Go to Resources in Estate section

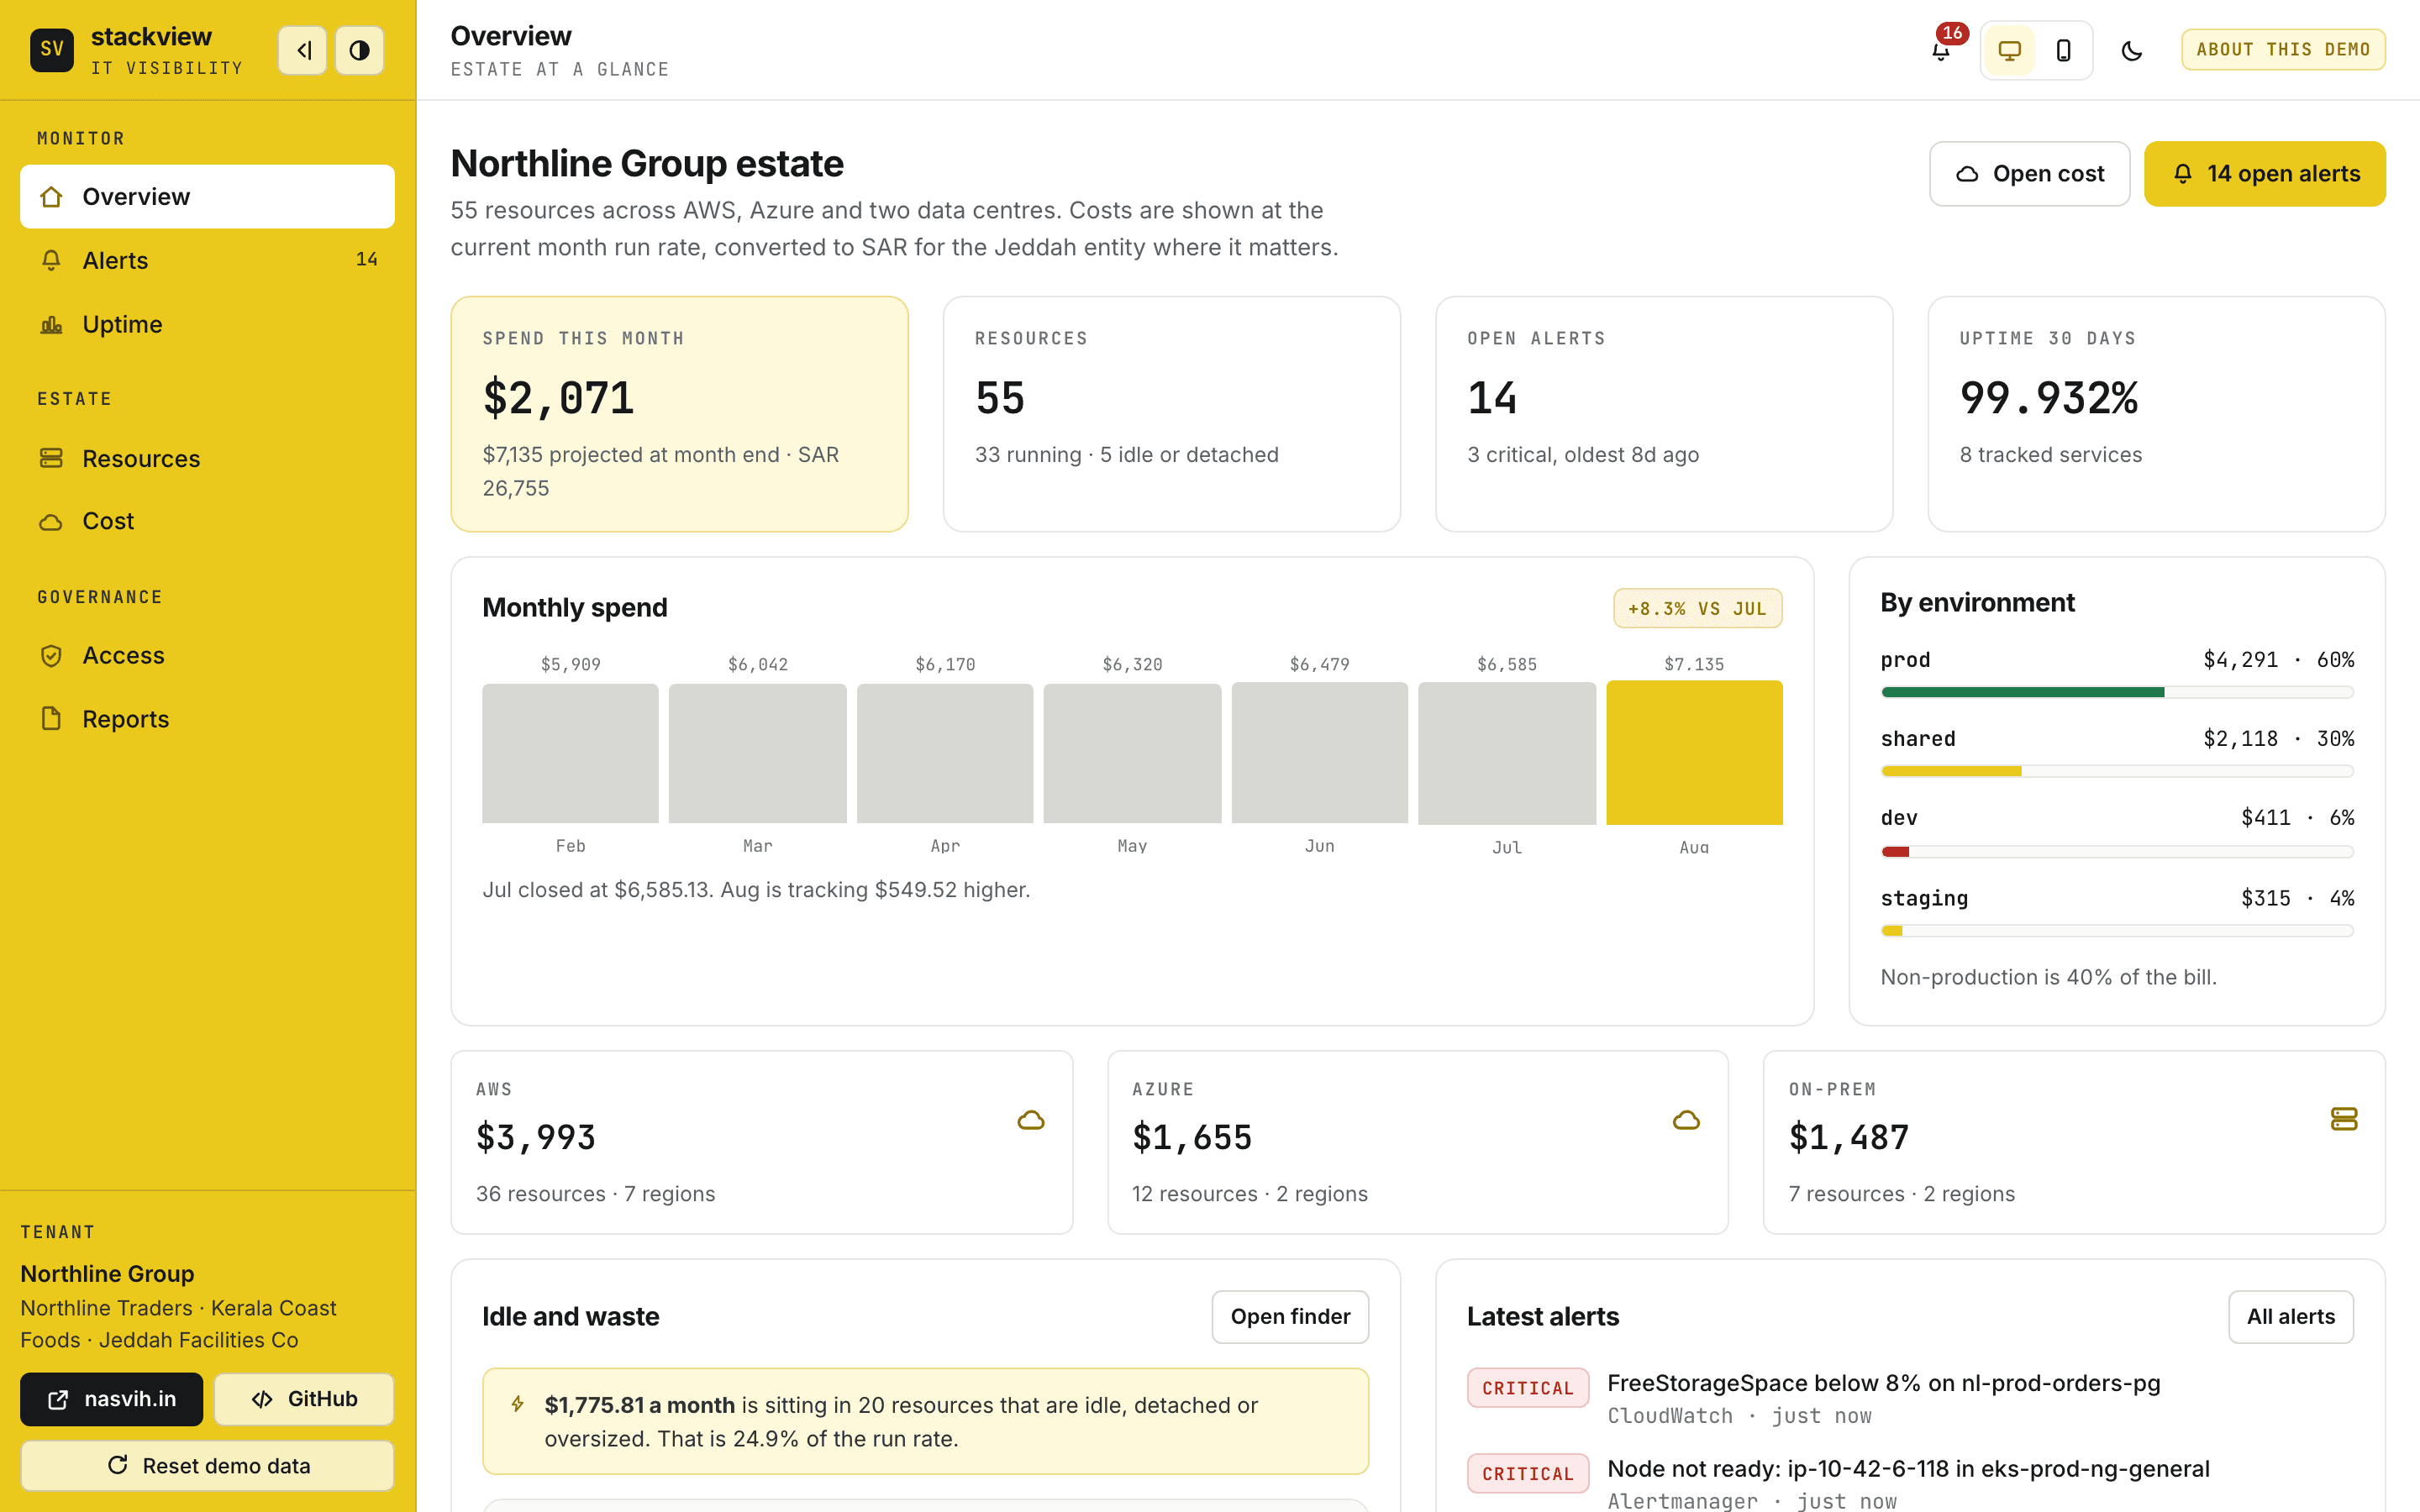tap(207, 458)
